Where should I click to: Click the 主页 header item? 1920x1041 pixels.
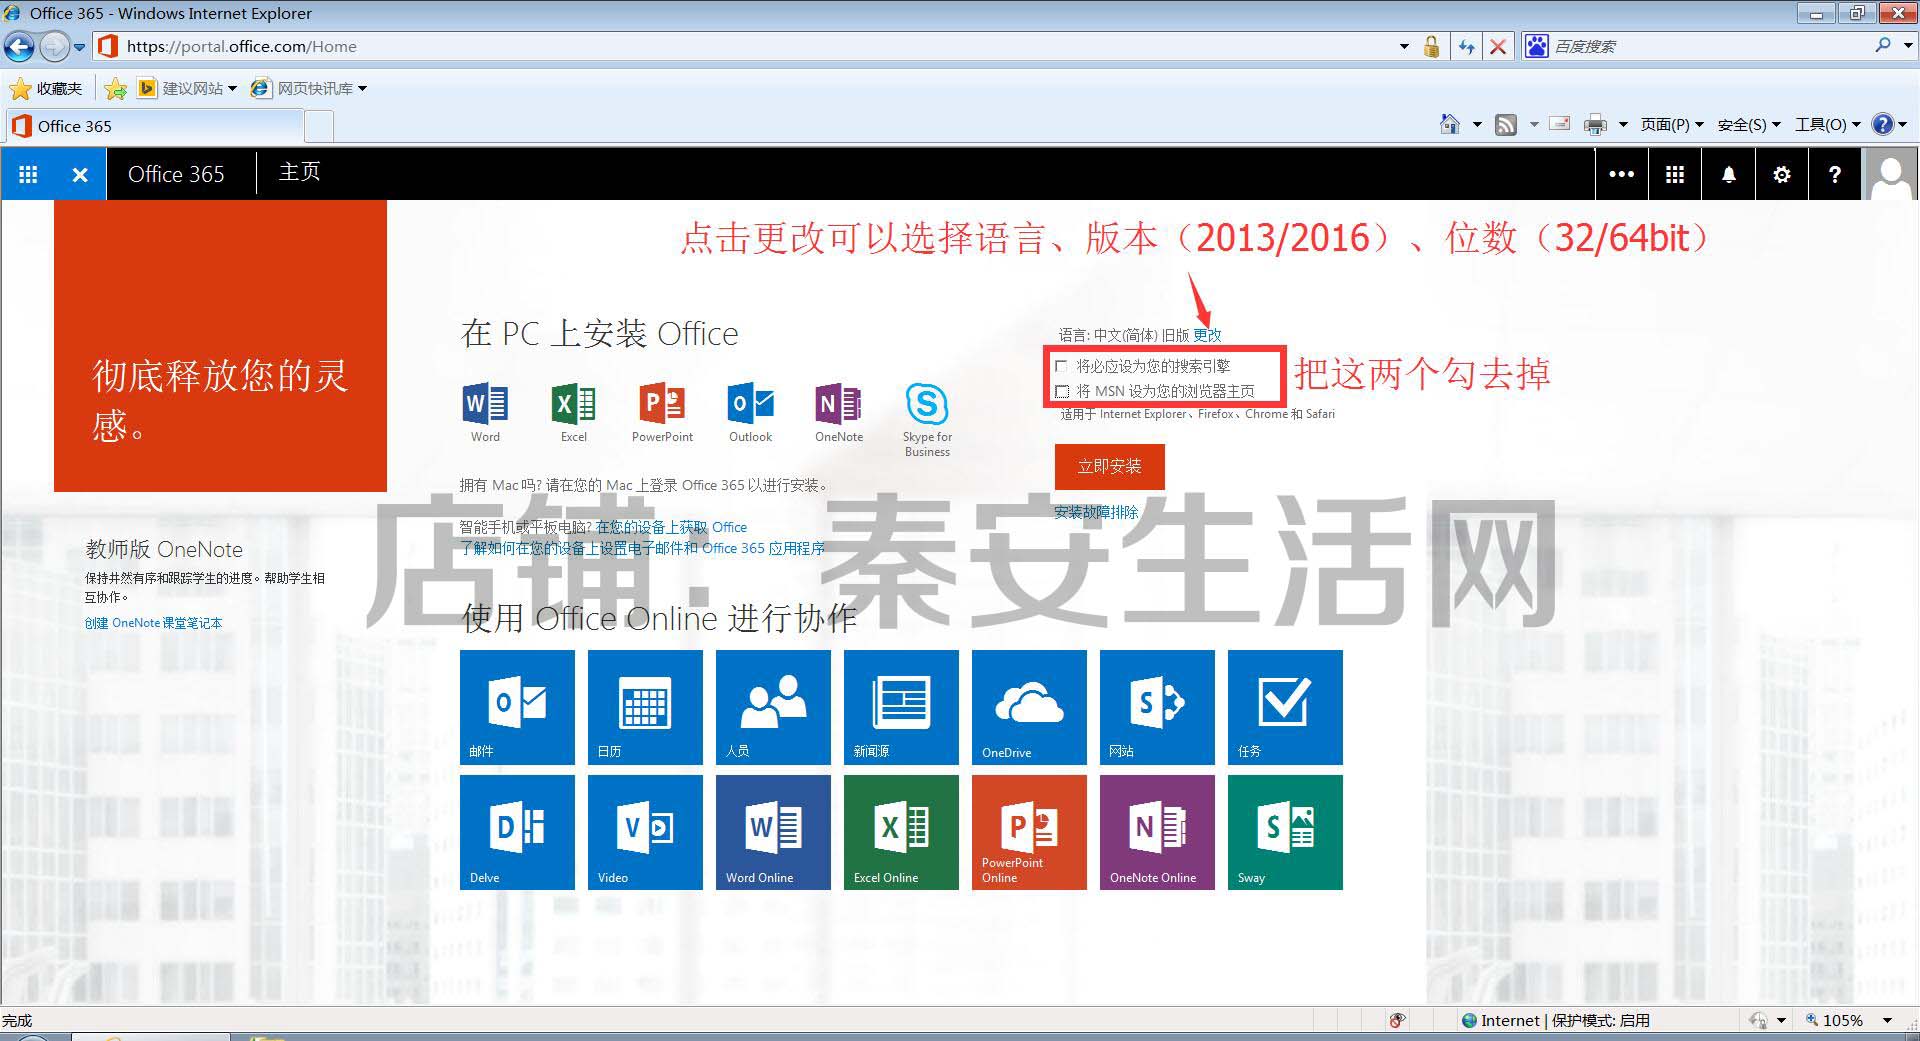pyautogui.click(x=300, y=172)
